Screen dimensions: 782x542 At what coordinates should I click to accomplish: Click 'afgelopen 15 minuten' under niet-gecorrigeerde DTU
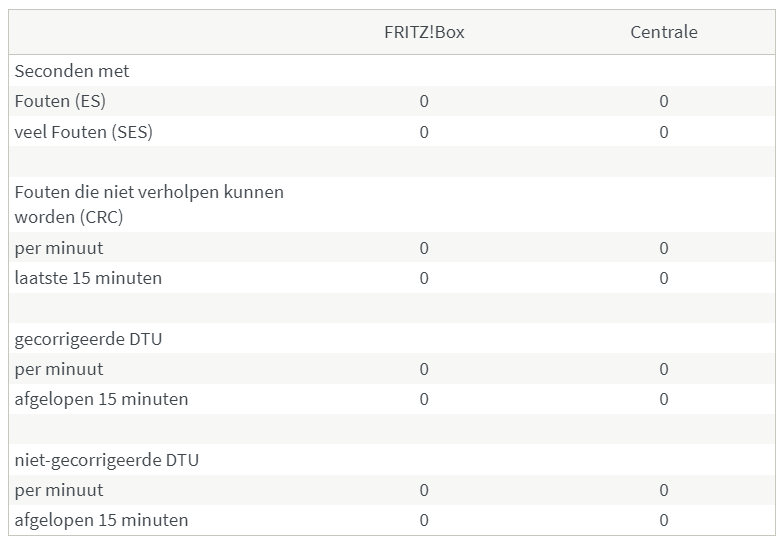pos(101,520)
